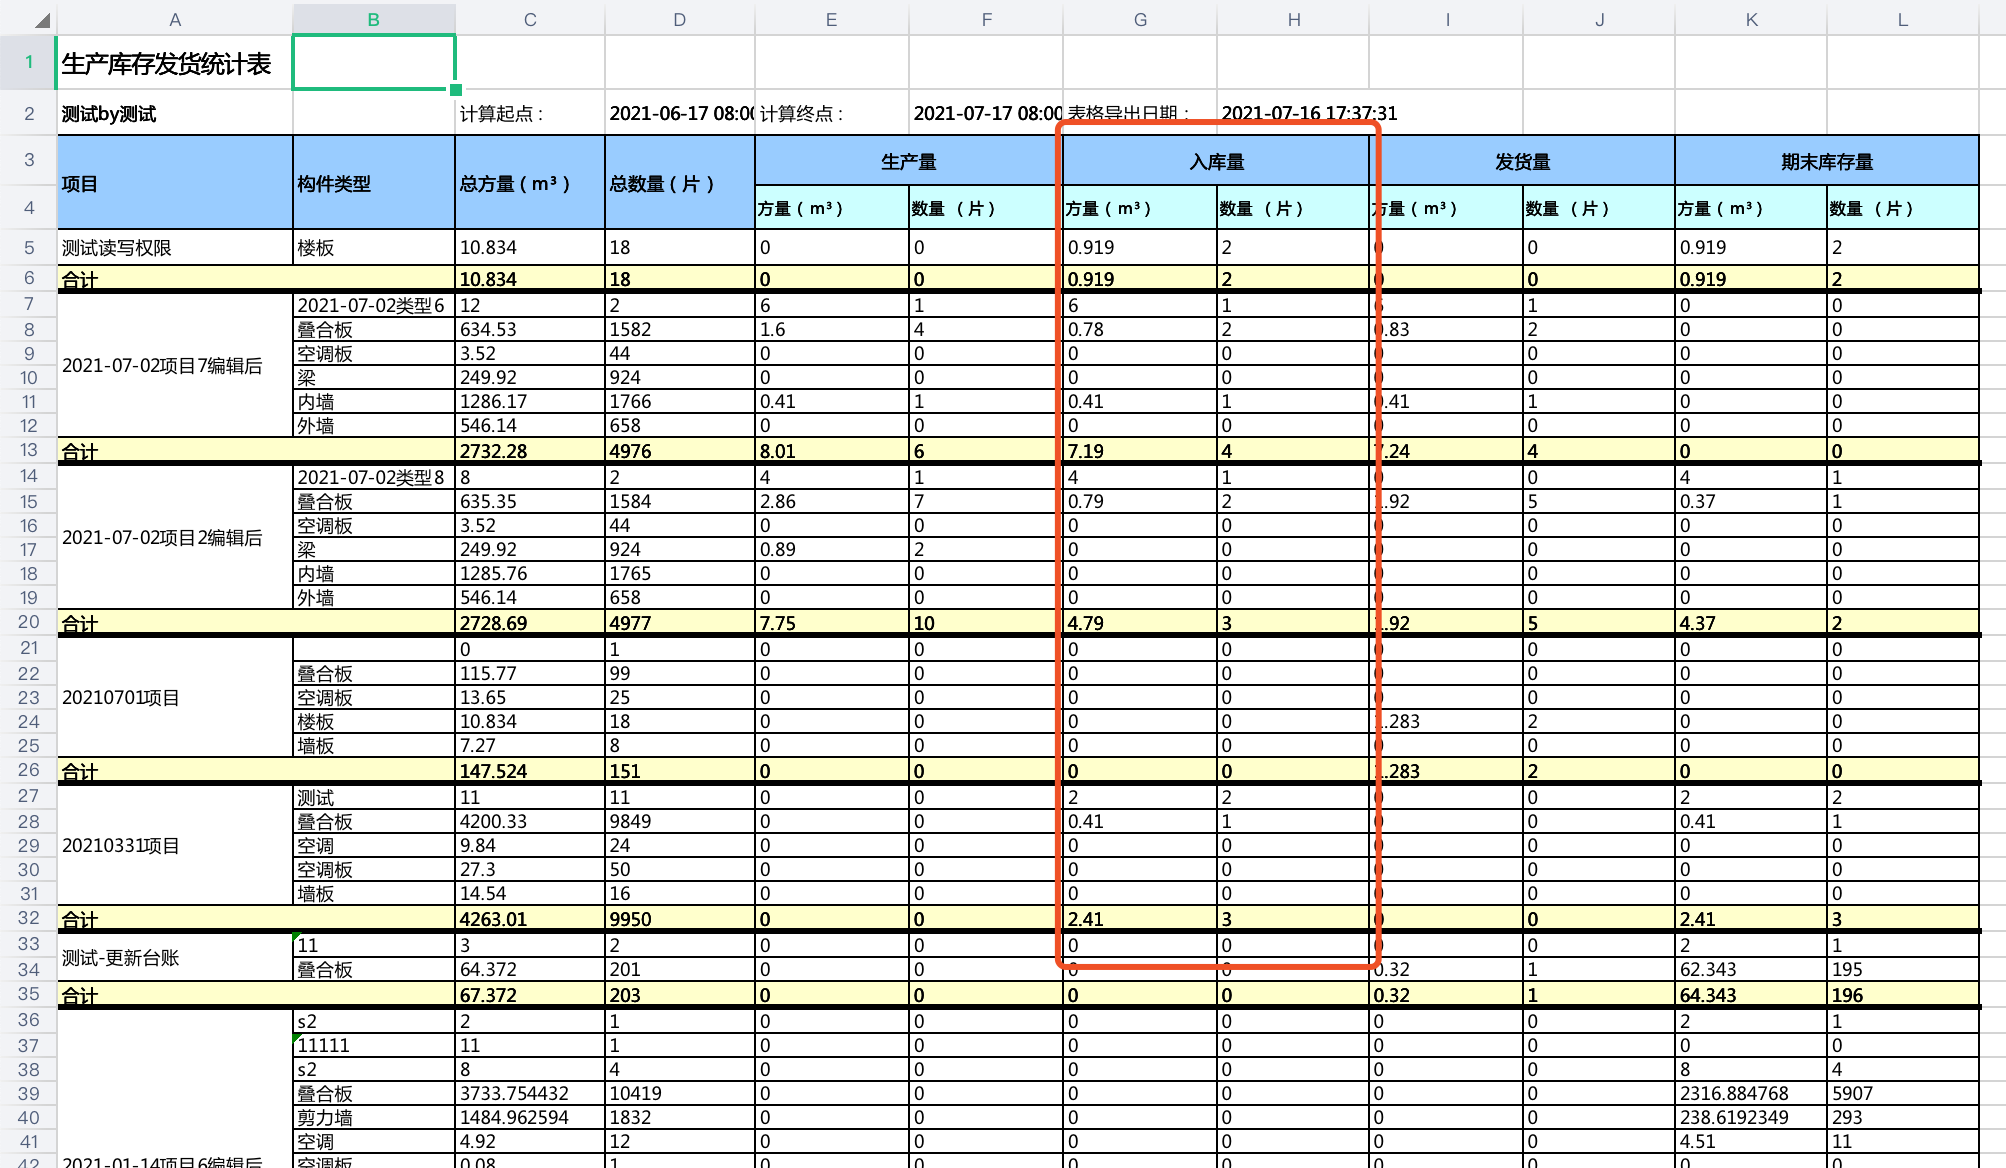Select the 期末库存量 header cell

click(1827, 161)
